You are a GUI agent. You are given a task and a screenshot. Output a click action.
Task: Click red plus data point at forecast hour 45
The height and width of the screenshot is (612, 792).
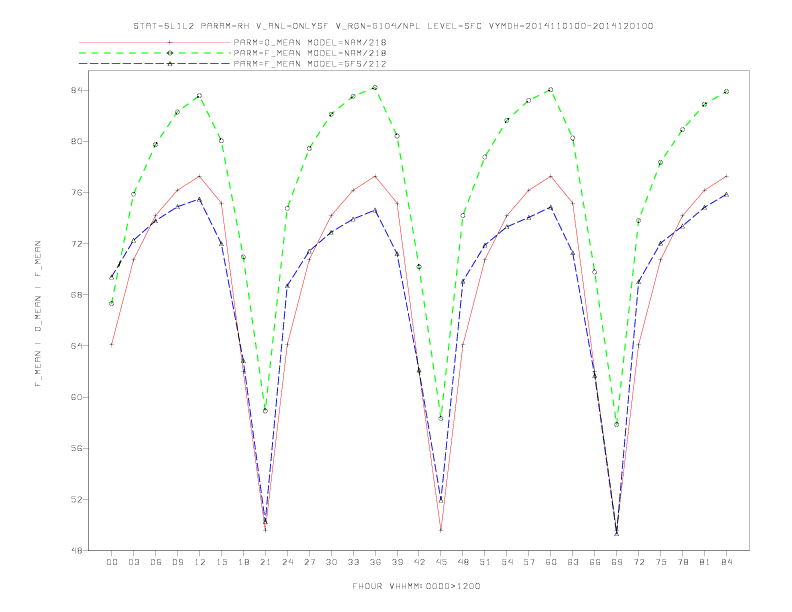441,530
